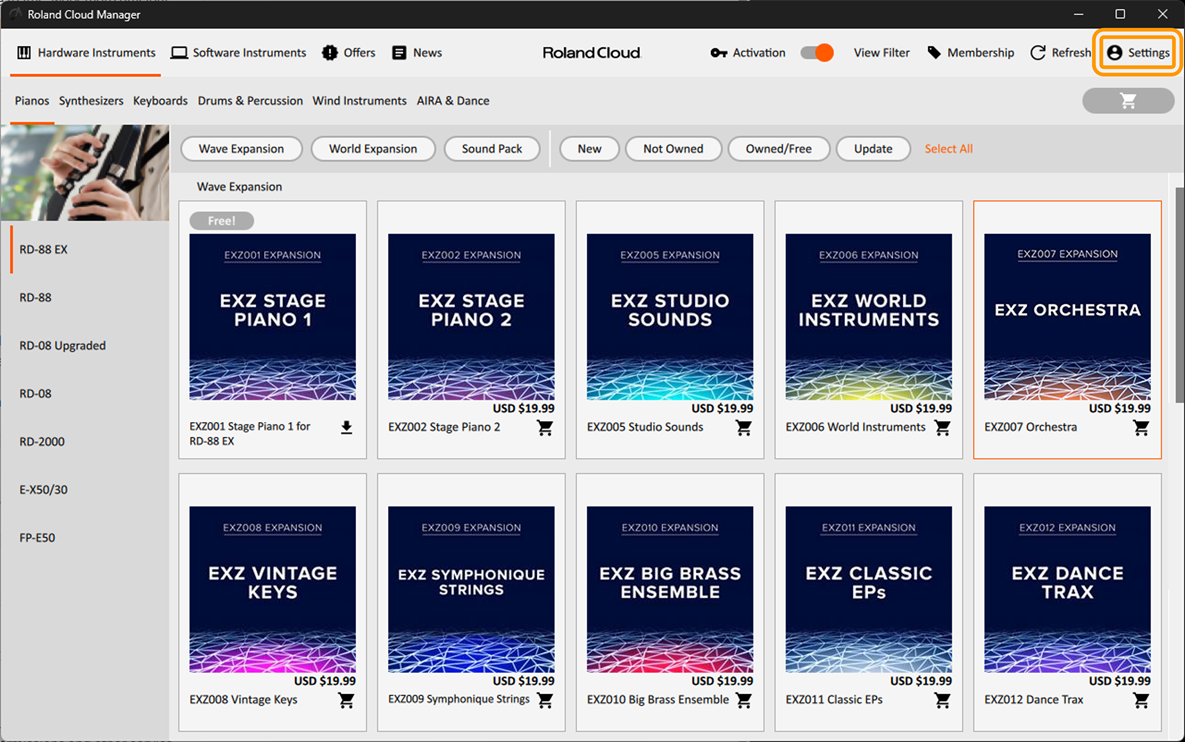
Task: Open Settings with the account icon
Action: 1139,53
